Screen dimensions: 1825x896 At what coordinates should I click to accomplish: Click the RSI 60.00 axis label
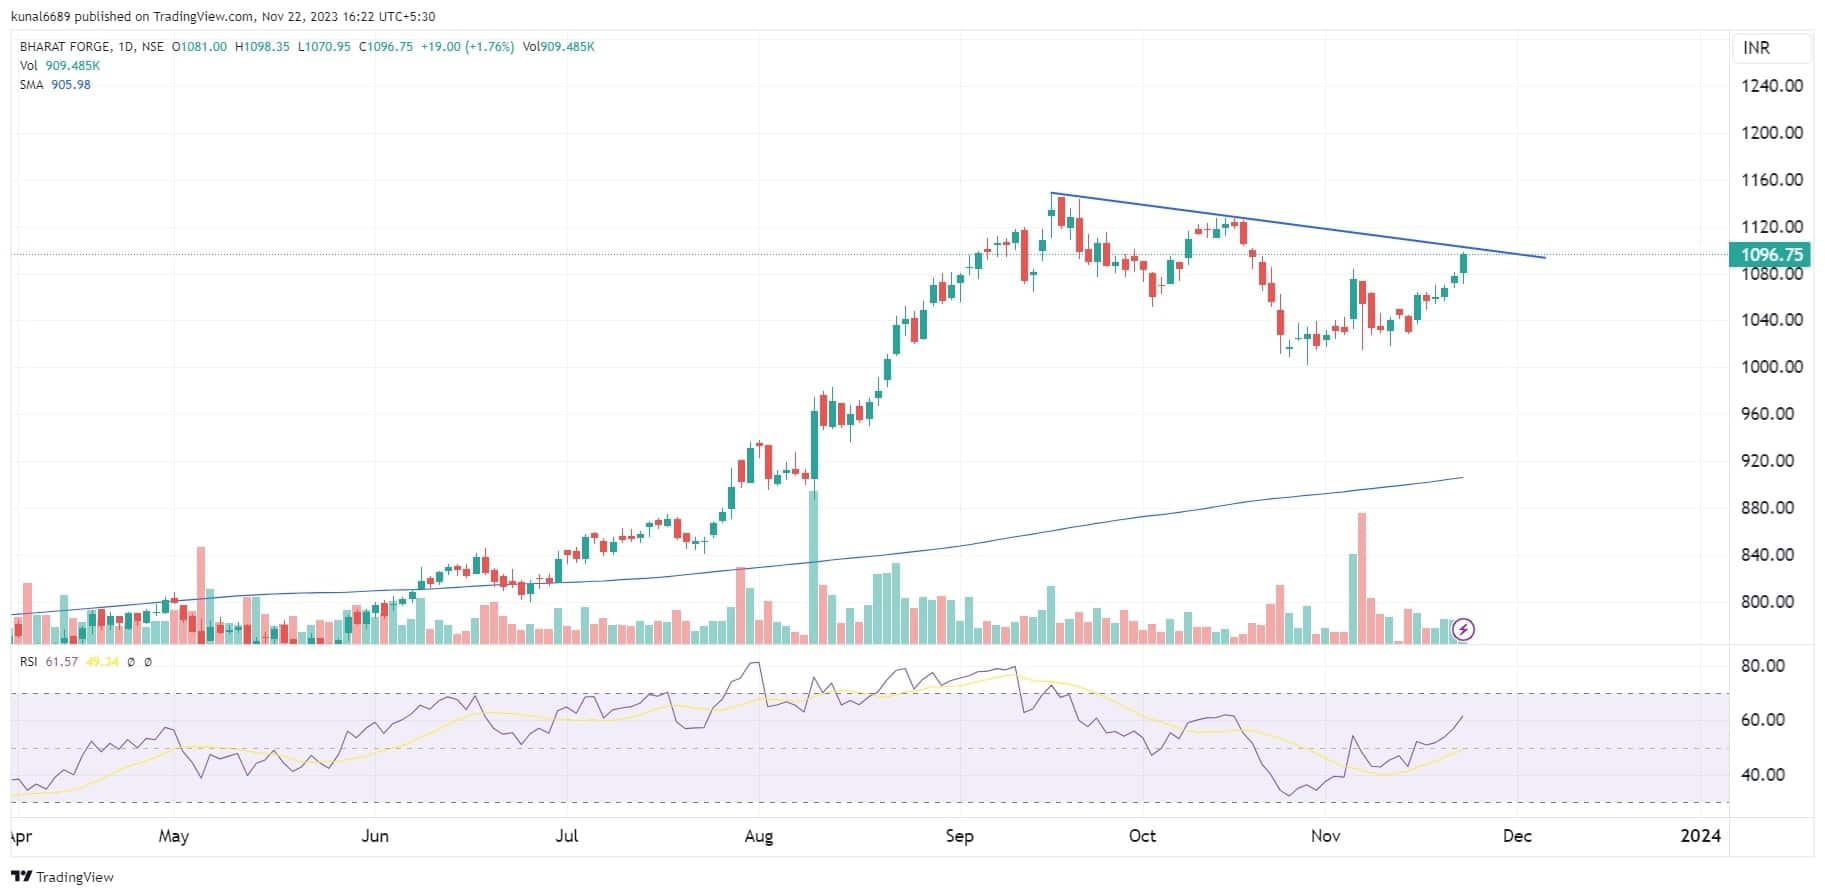point(1763,720)
